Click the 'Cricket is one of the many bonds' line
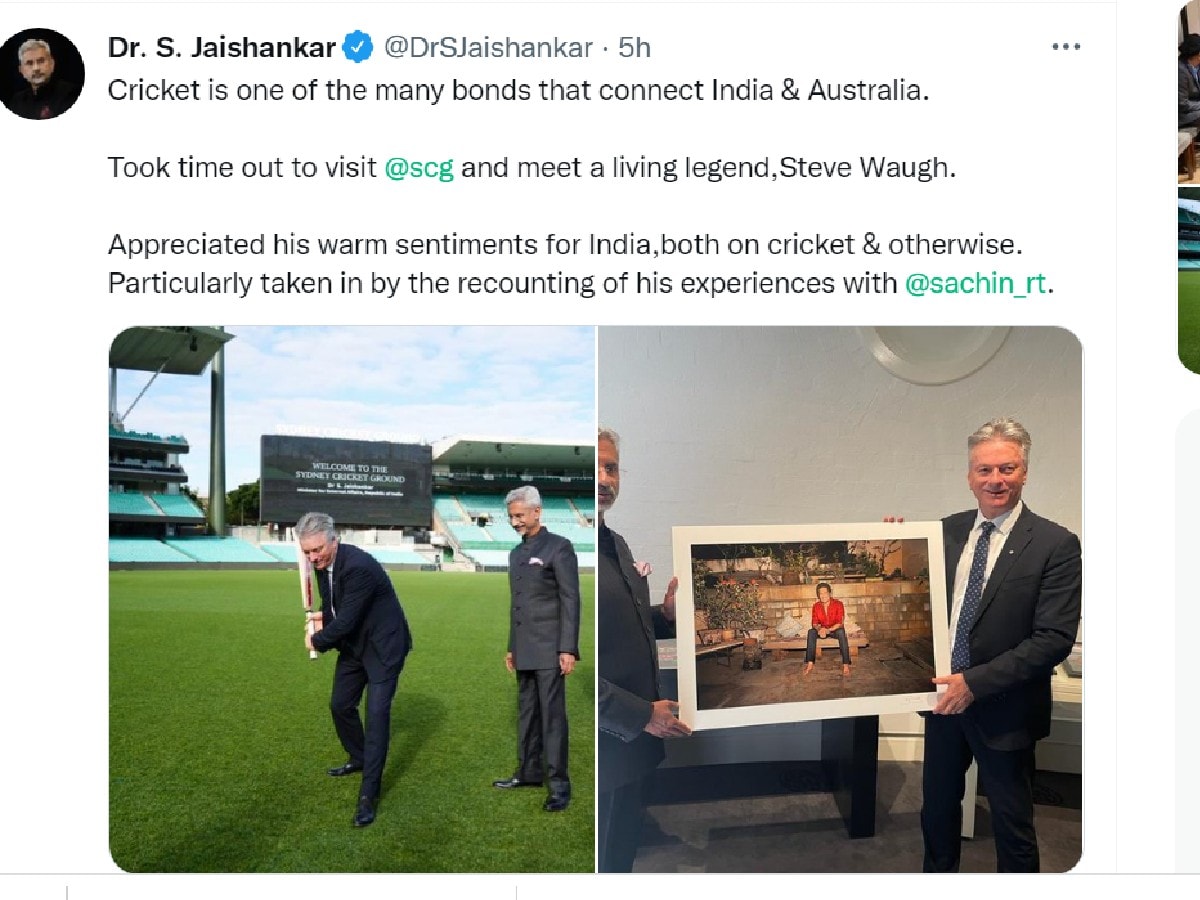 [x=519, y=90]
